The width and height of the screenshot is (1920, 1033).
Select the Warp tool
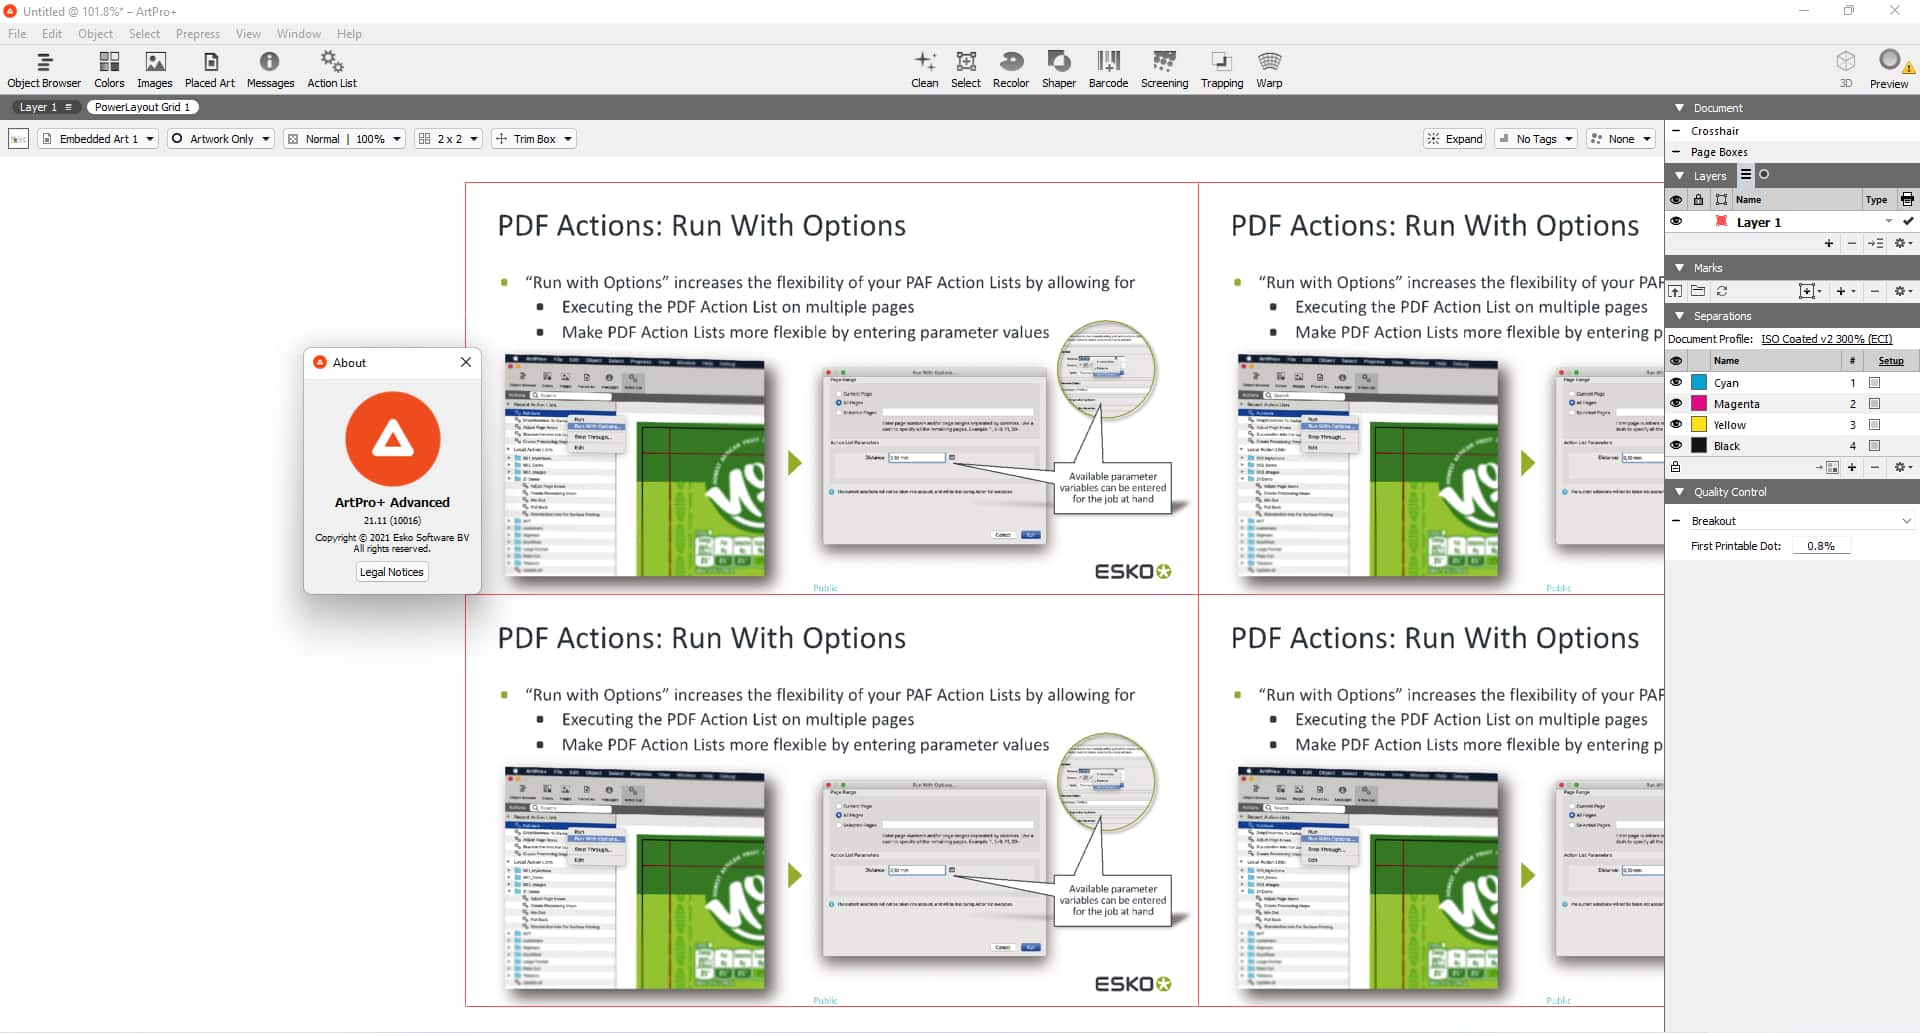tap(1270, 70)
